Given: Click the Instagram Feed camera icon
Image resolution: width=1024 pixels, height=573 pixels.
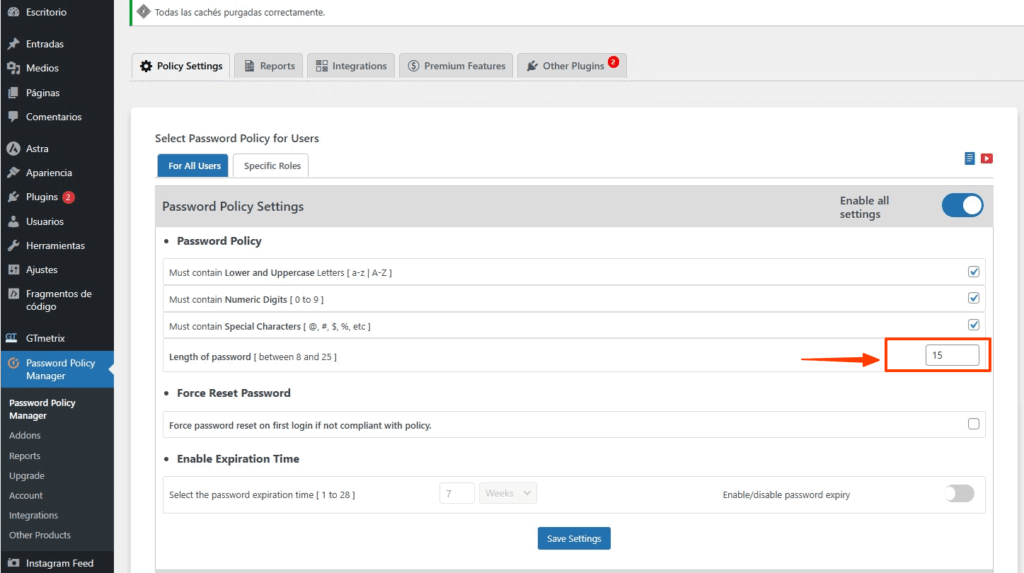Looking at the screenshot, I should (13, 563).
